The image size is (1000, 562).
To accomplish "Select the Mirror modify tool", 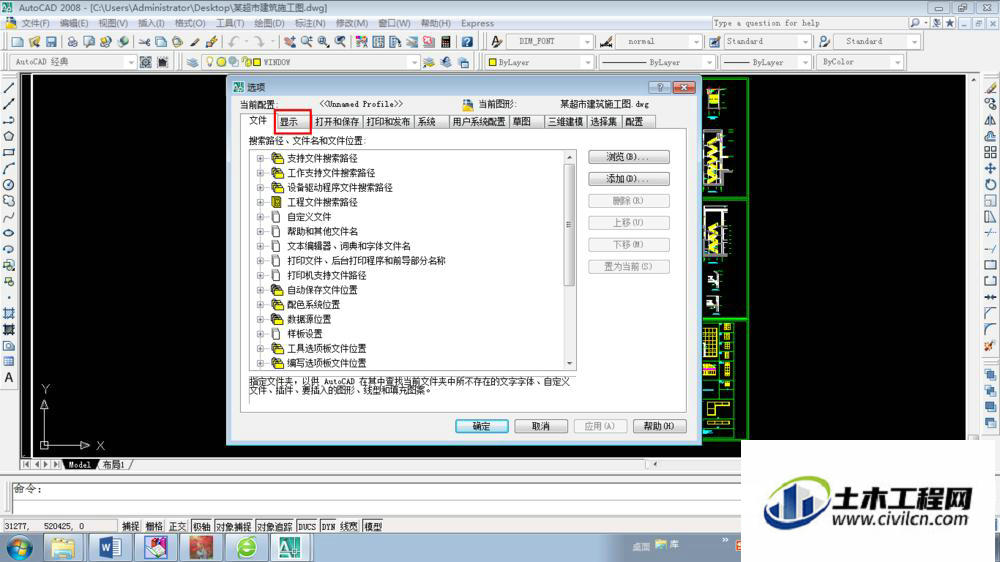I will (x=990, y=120).
